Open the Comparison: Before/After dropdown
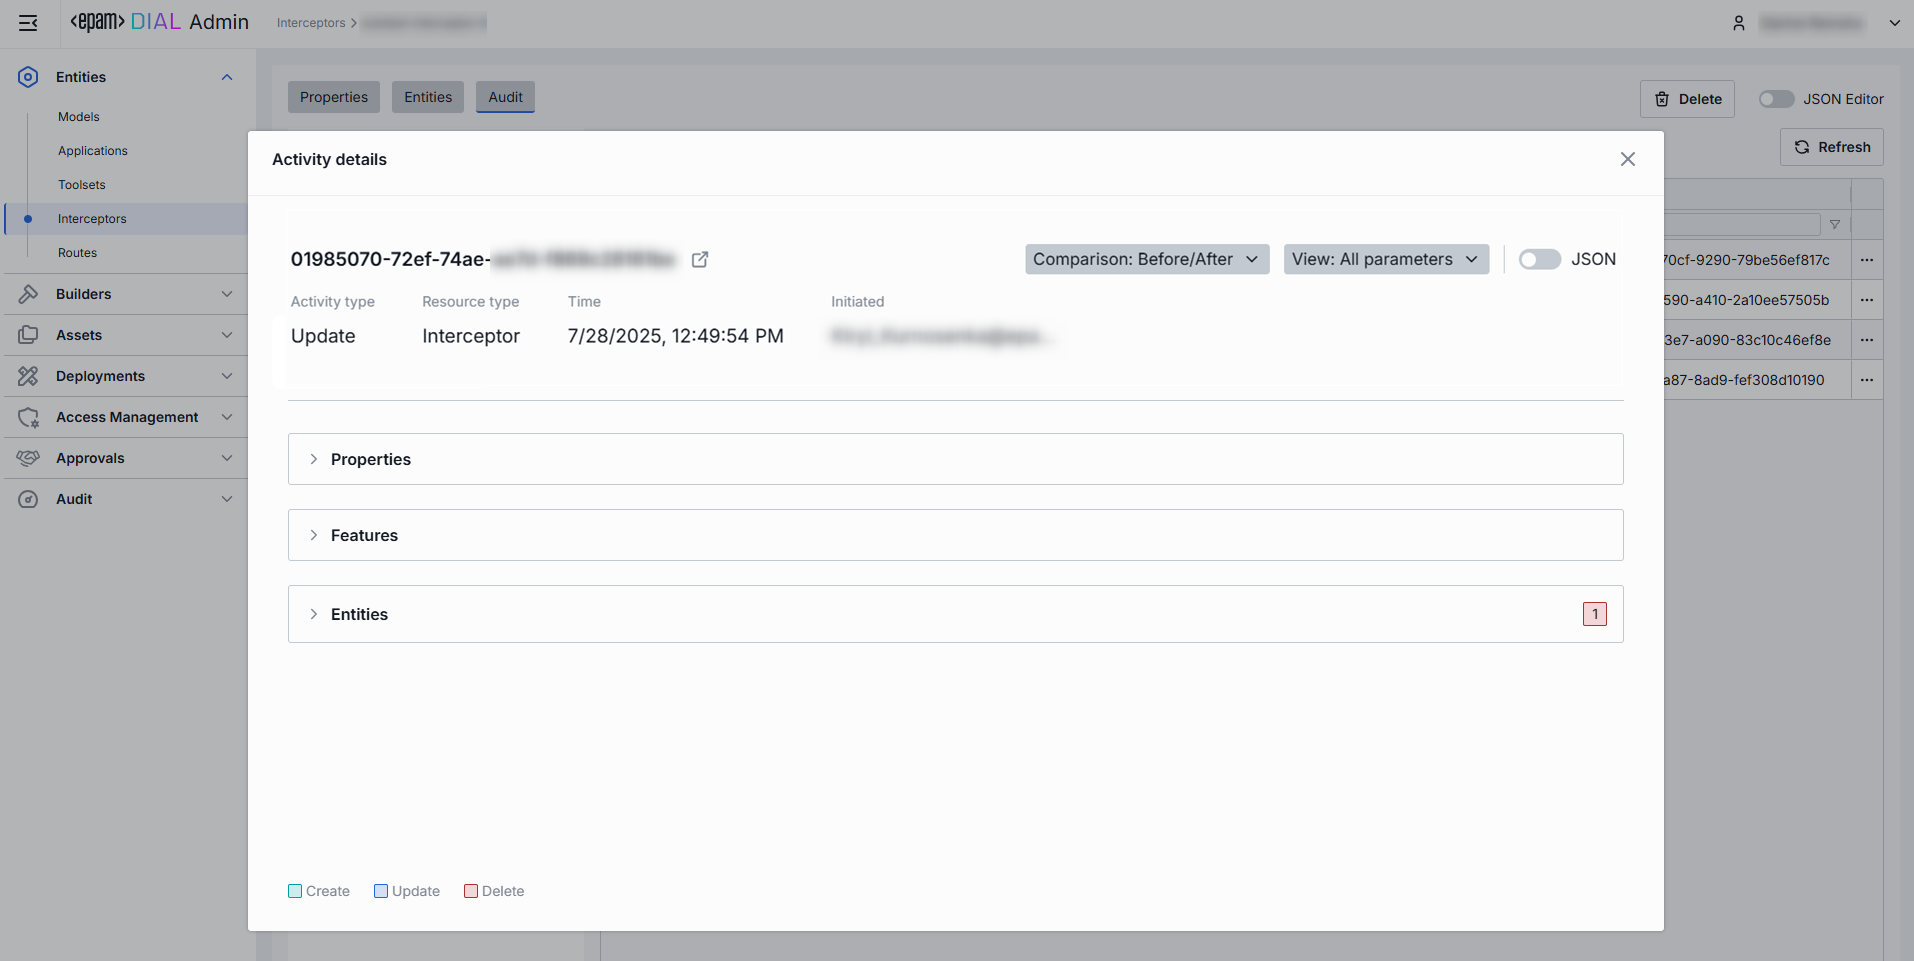Image resolution: width=1914 pixels, height=961 pixels. (x=1146, y=260)
